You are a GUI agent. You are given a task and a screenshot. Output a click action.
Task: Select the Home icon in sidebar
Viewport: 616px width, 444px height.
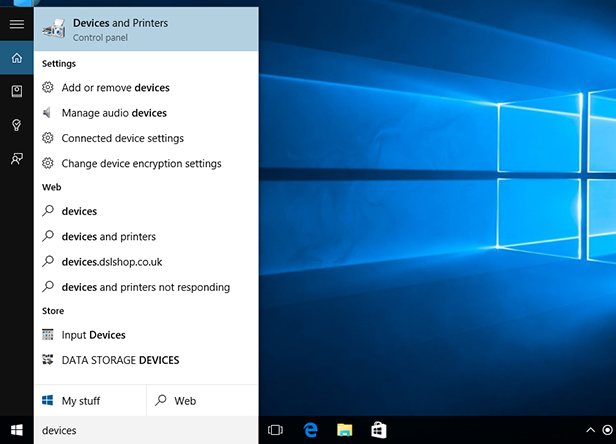coord(16,58)
